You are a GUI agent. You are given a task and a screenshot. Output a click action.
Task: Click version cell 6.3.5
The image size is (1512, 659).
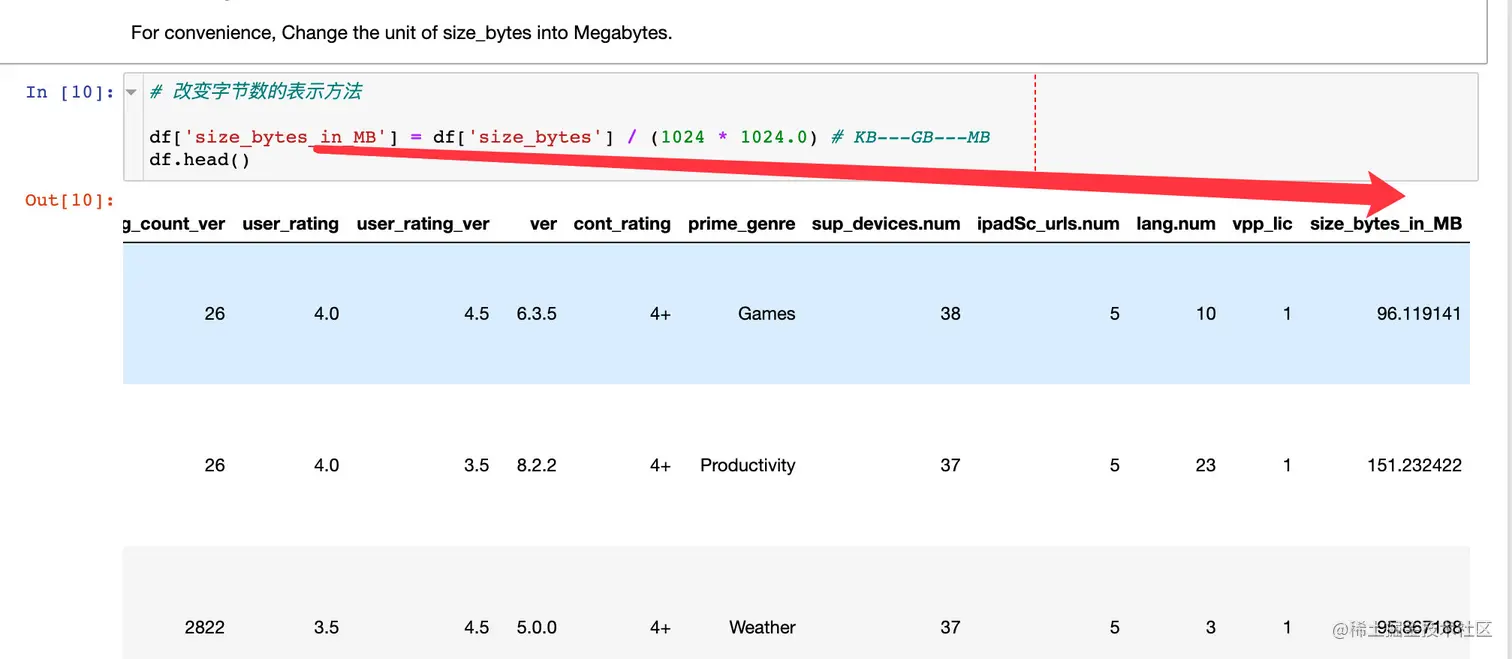(537, 314)
